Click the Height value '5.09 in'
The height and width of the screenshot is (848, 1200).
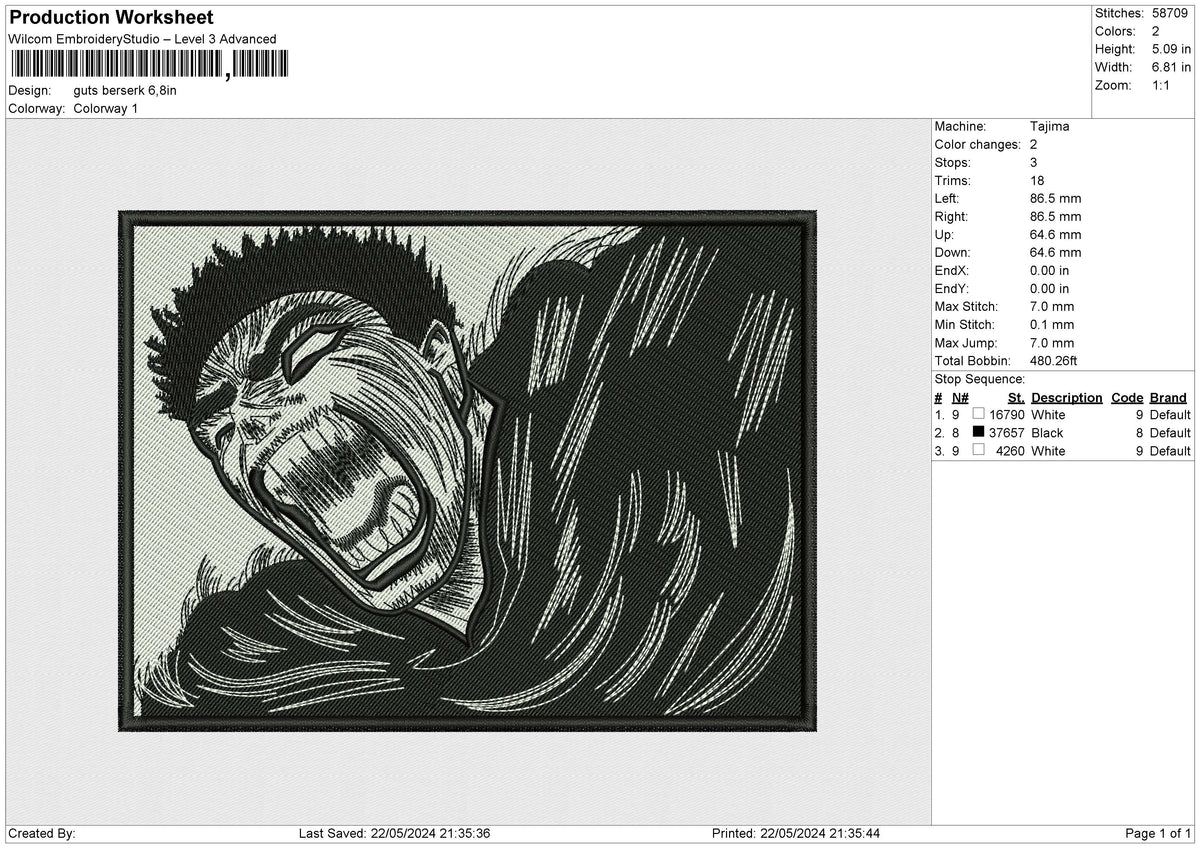[x=1171, y=49]
